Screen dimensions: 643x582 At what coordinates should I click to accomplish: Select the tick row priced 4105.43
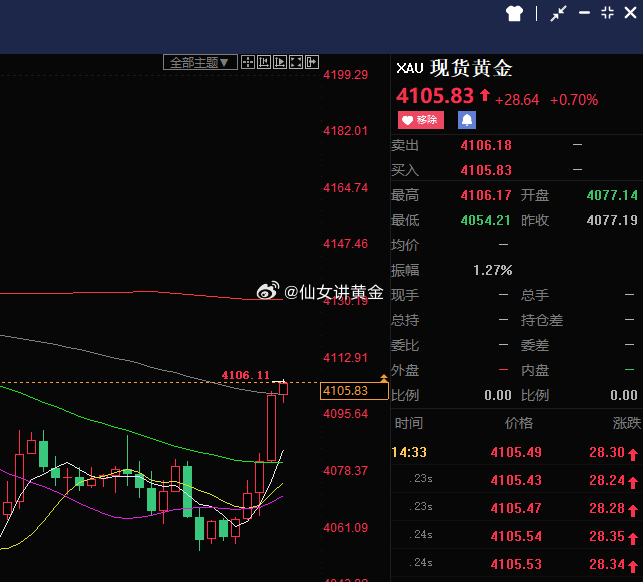click(517, 480)
